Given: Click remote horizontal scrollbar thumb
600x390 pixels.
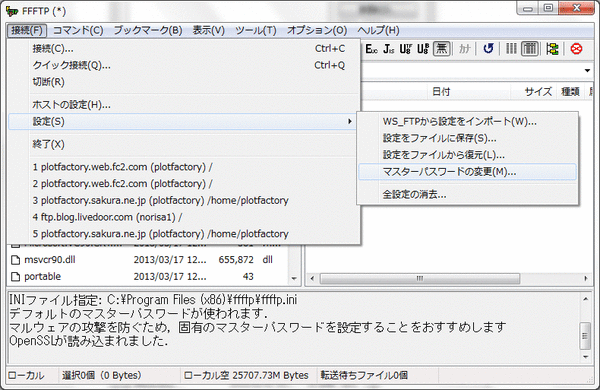Looking at the screenshot, I should [x=420, y=278].
